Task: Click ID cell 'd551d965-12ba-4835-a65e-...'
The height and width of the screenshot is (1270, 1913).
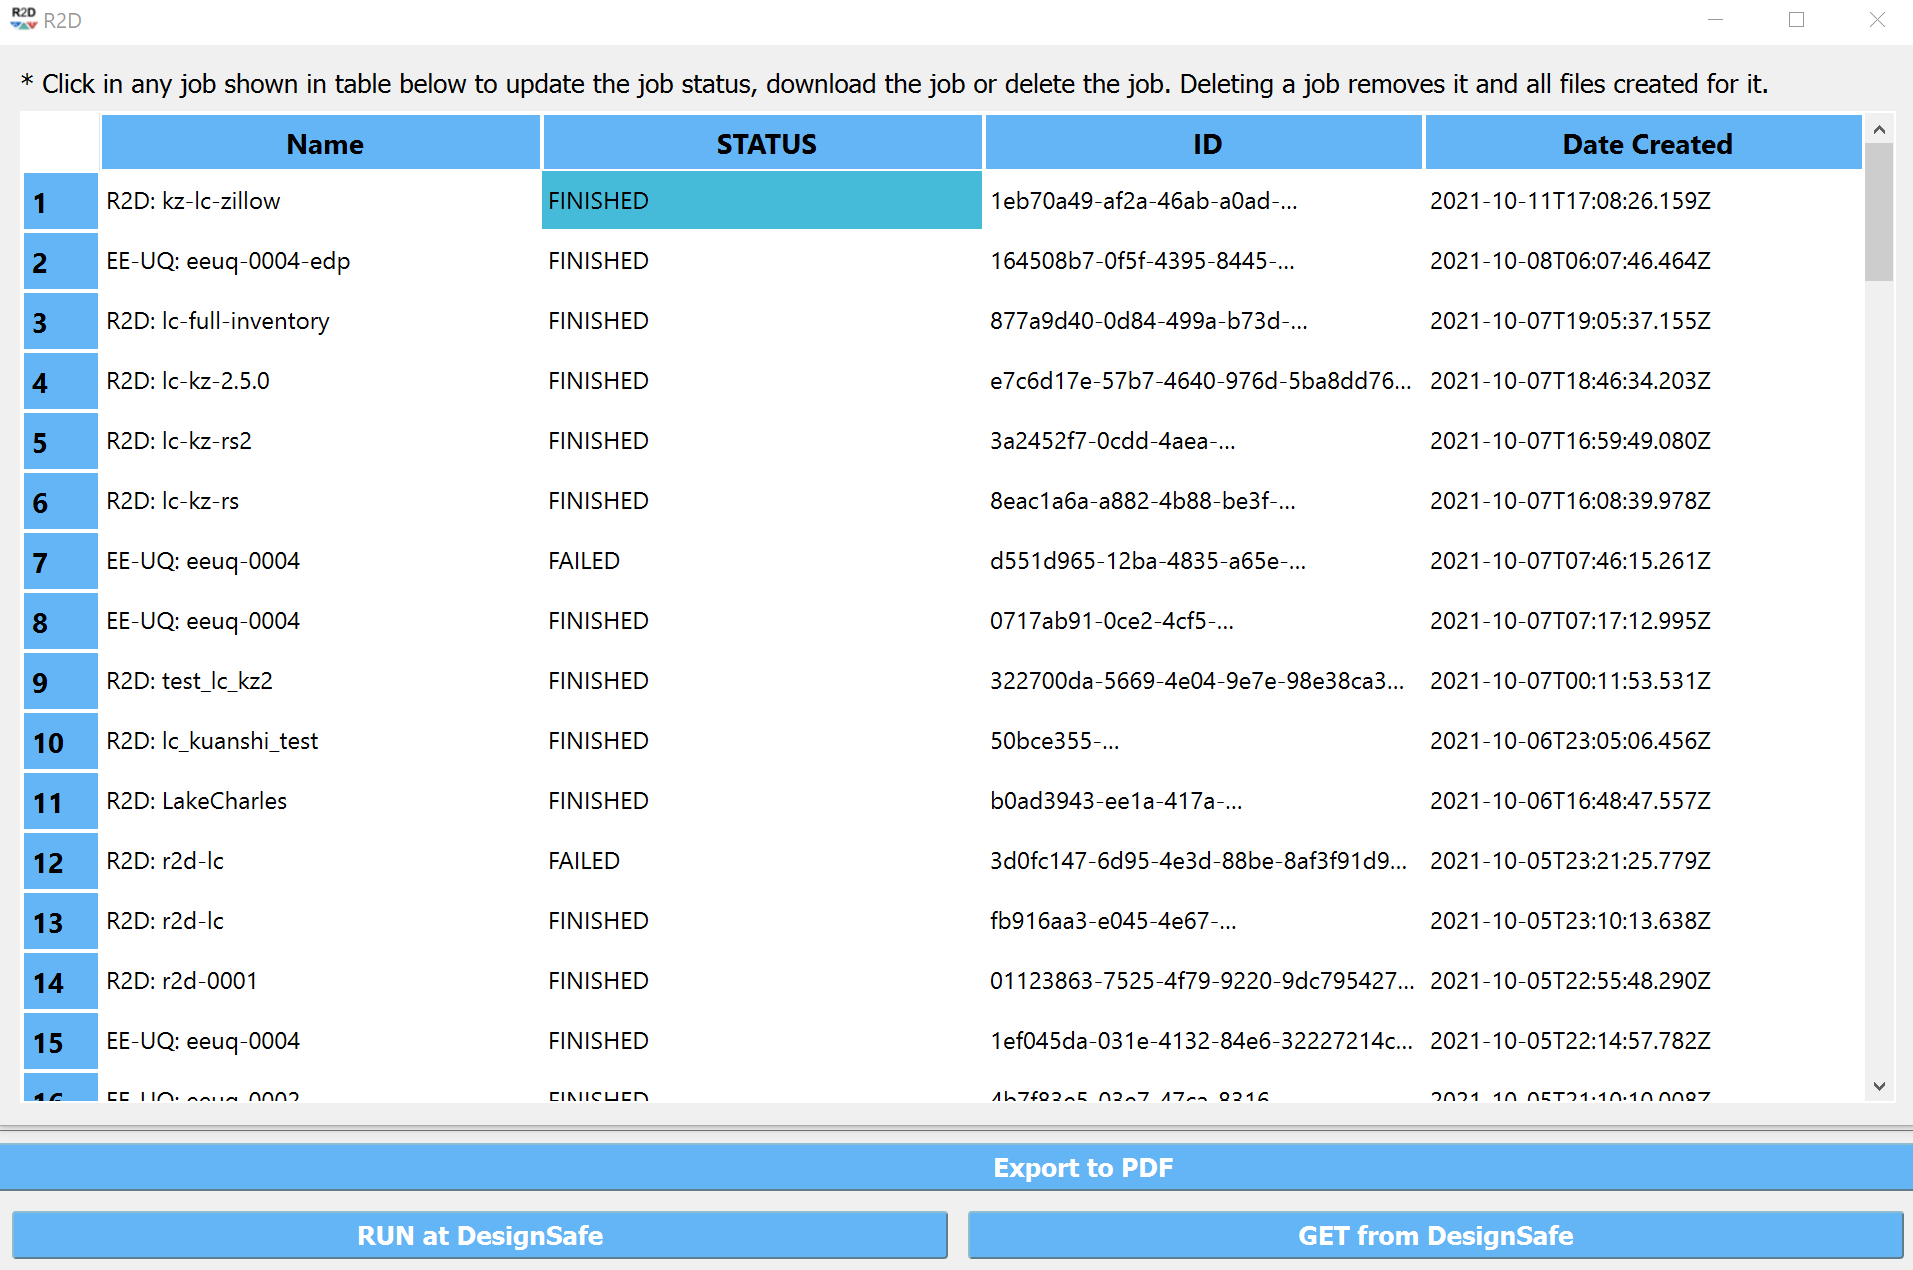Action: (x=1148, y=561)
